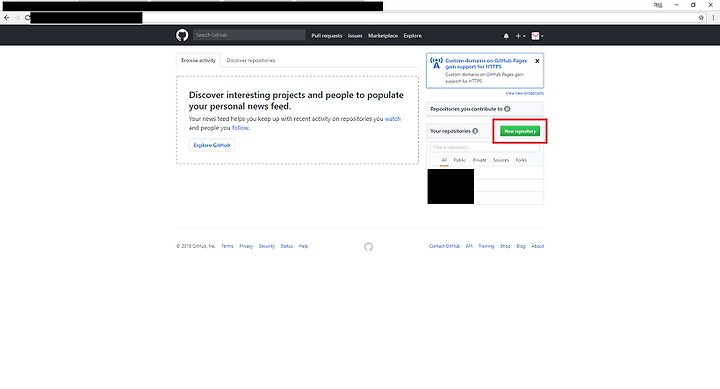
Task: Go to Marketplace in the header
Action: (x=383, y=36)
